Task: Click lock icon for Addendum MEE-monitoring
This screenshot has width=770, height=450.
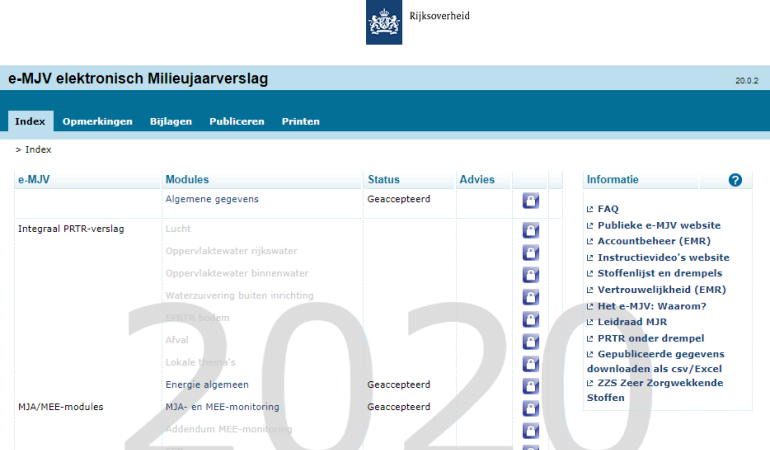Action: coord(530,430)
